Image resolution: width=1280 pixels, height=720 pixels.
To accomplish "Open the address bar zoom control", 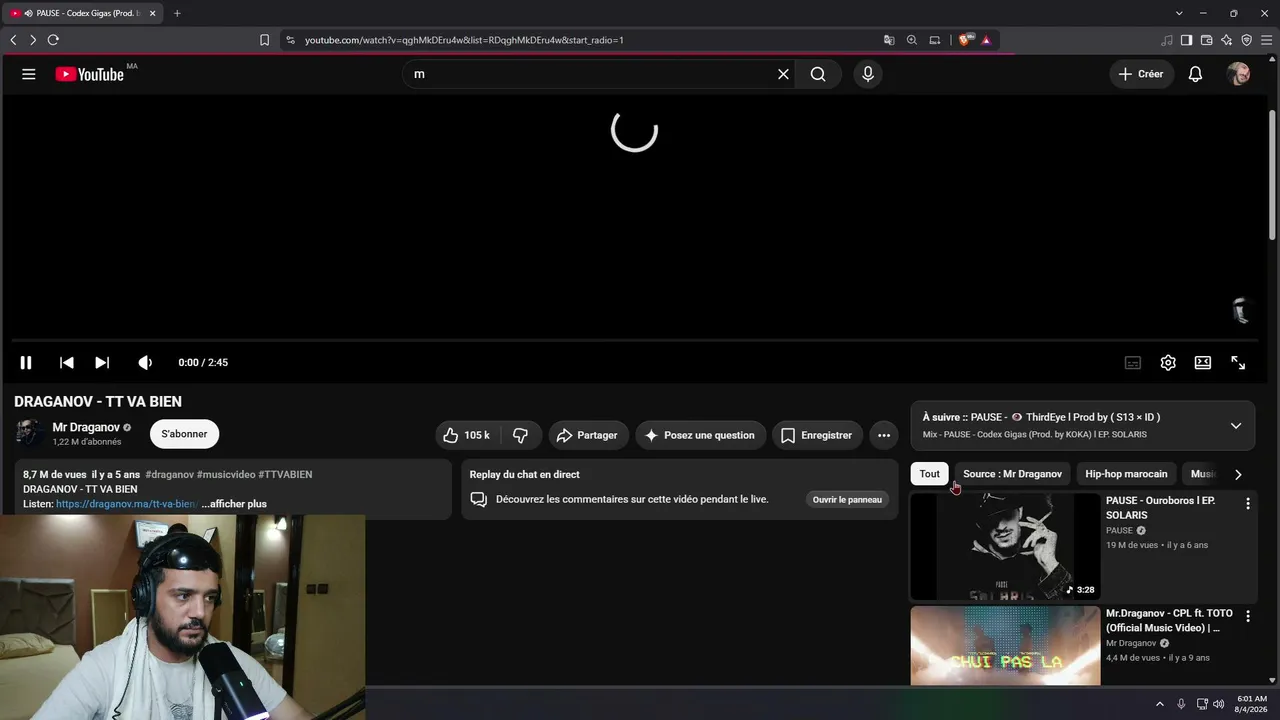I will 912,40.
